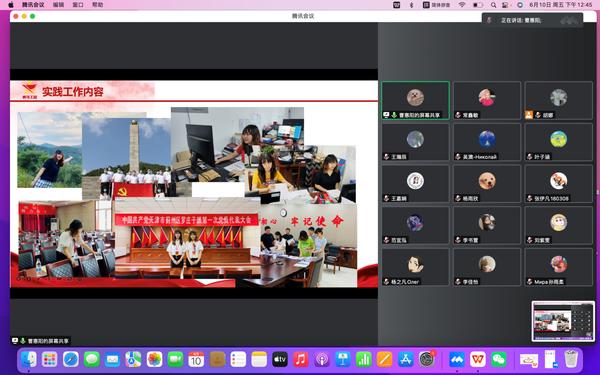Launch WPS Office from the dock
Viewport: 600px width, 375px height.
pyautogui.click(x=478, y=359)
